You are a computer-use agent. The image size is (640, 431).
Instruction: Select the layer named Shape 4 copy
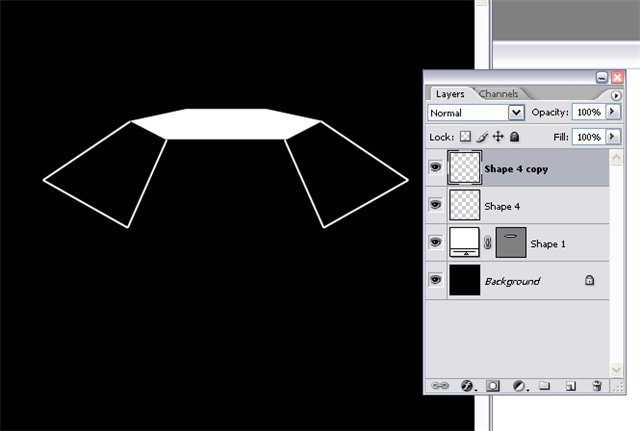click(x=516, y=169)
